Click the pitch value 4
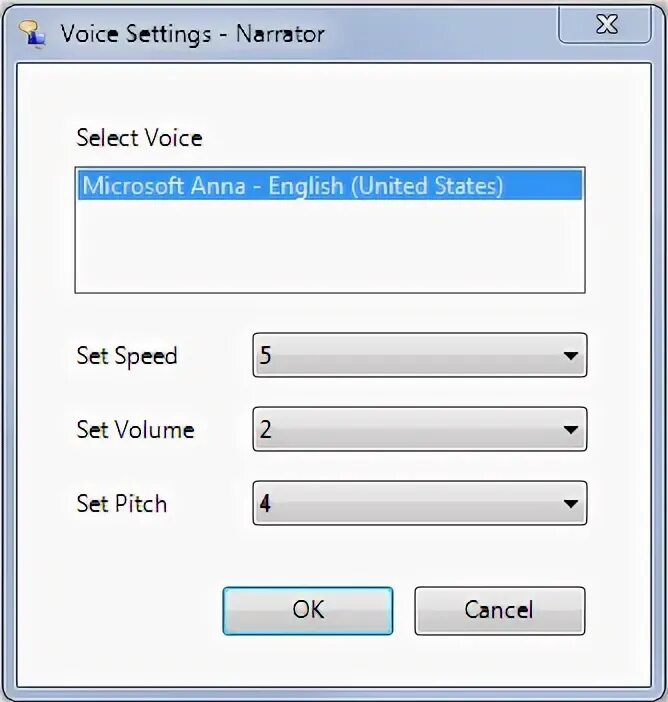This screenshot has width=668, height=702. (265, 504)
